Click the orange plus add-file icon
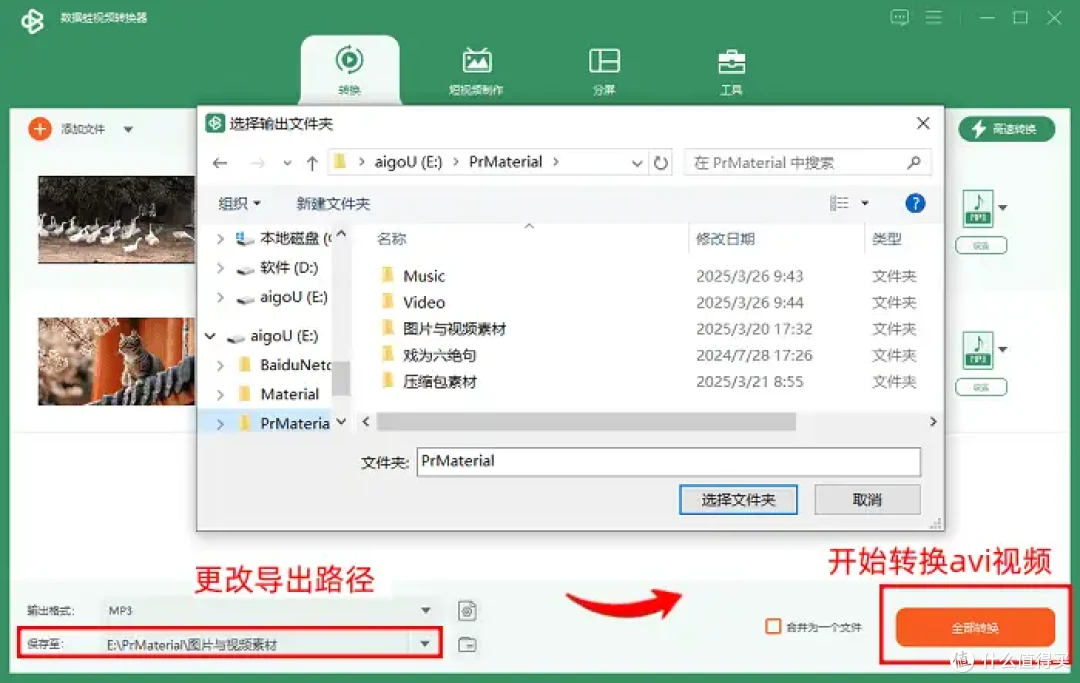 (x=40, y=129)
